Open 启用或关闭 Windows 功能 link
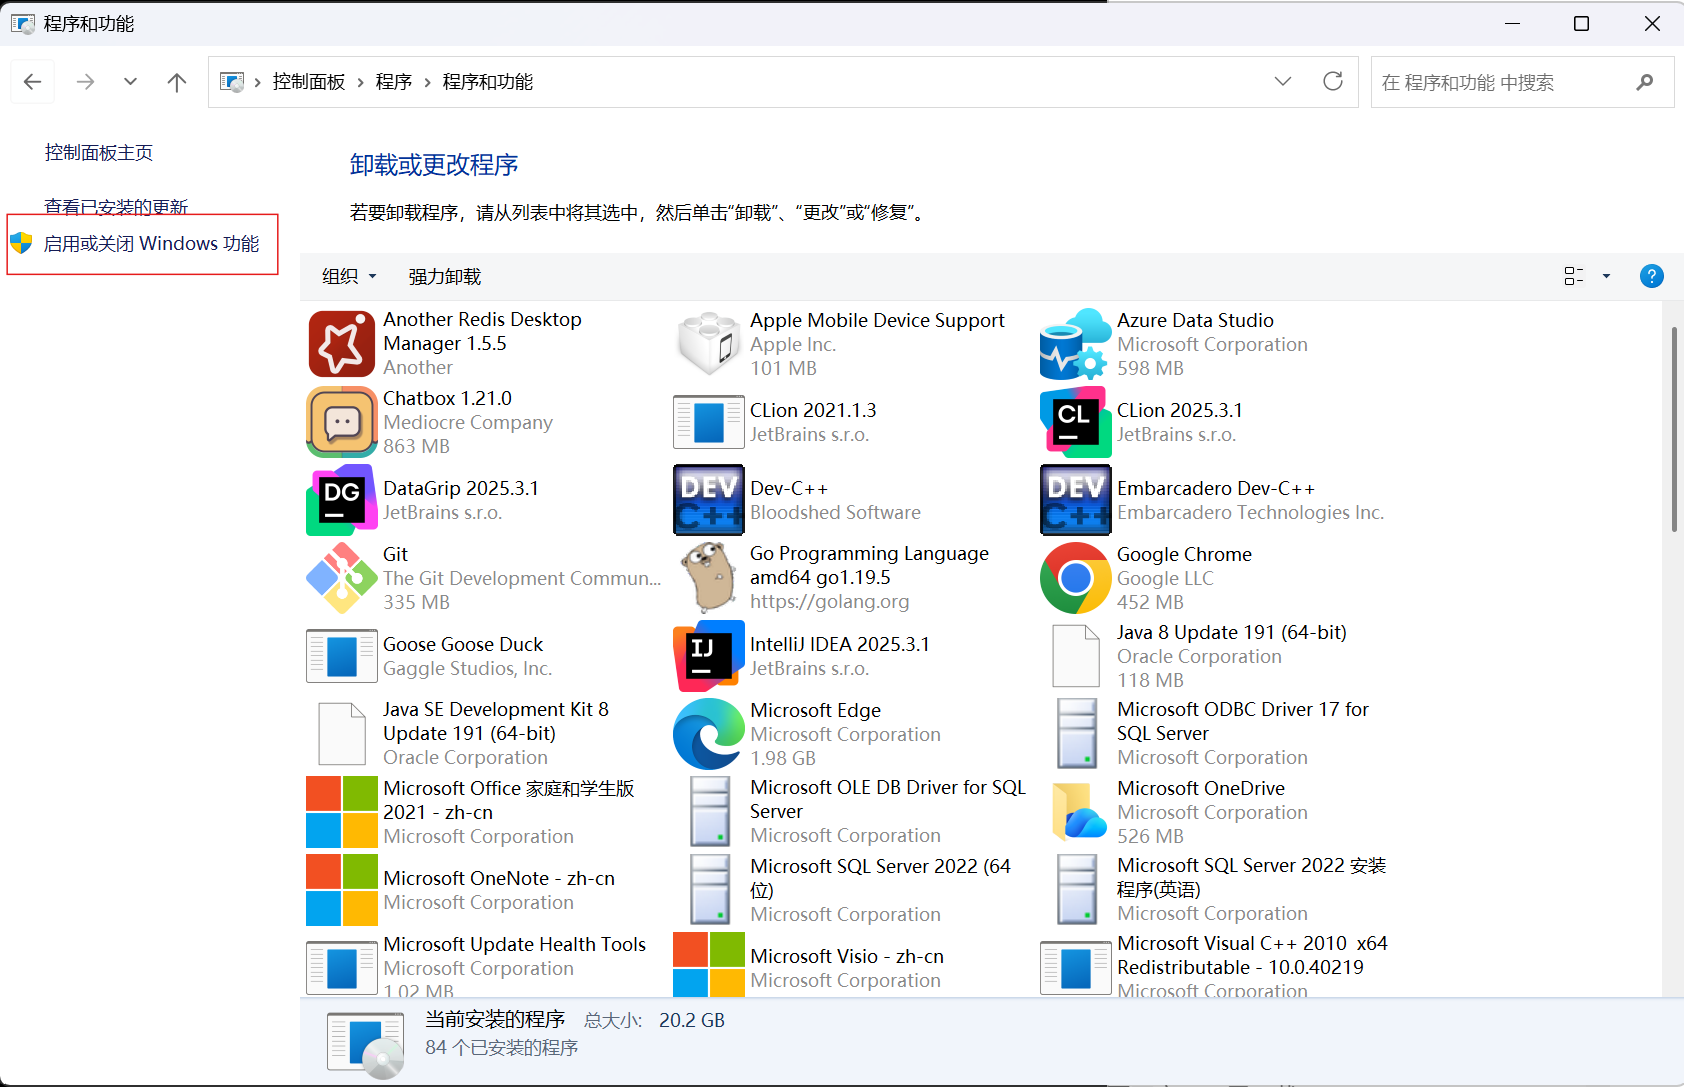This screenshot has height=1087, width=1684. tap(151, 243)
